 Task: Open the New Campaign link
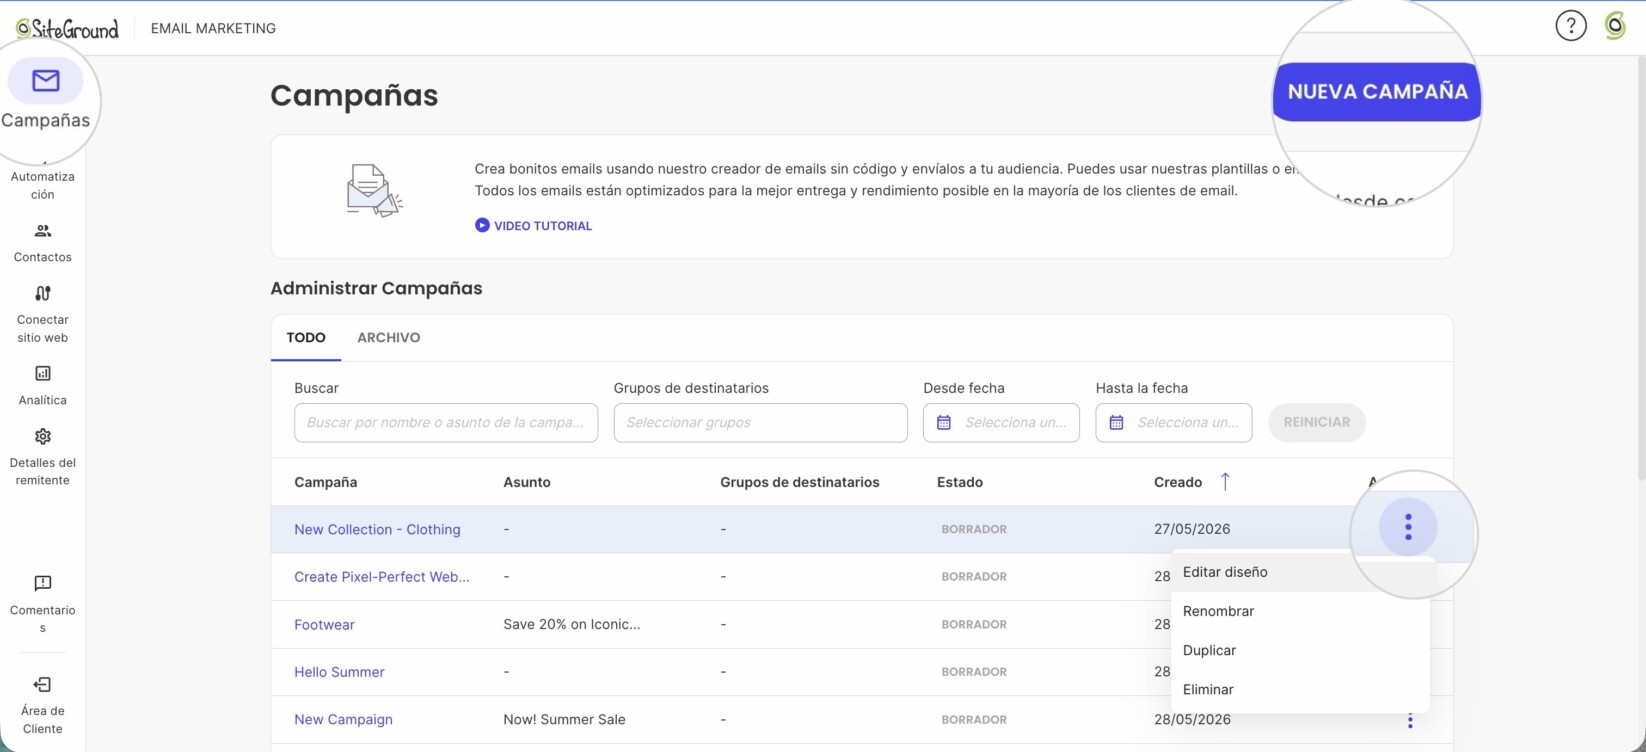point(343,720)
